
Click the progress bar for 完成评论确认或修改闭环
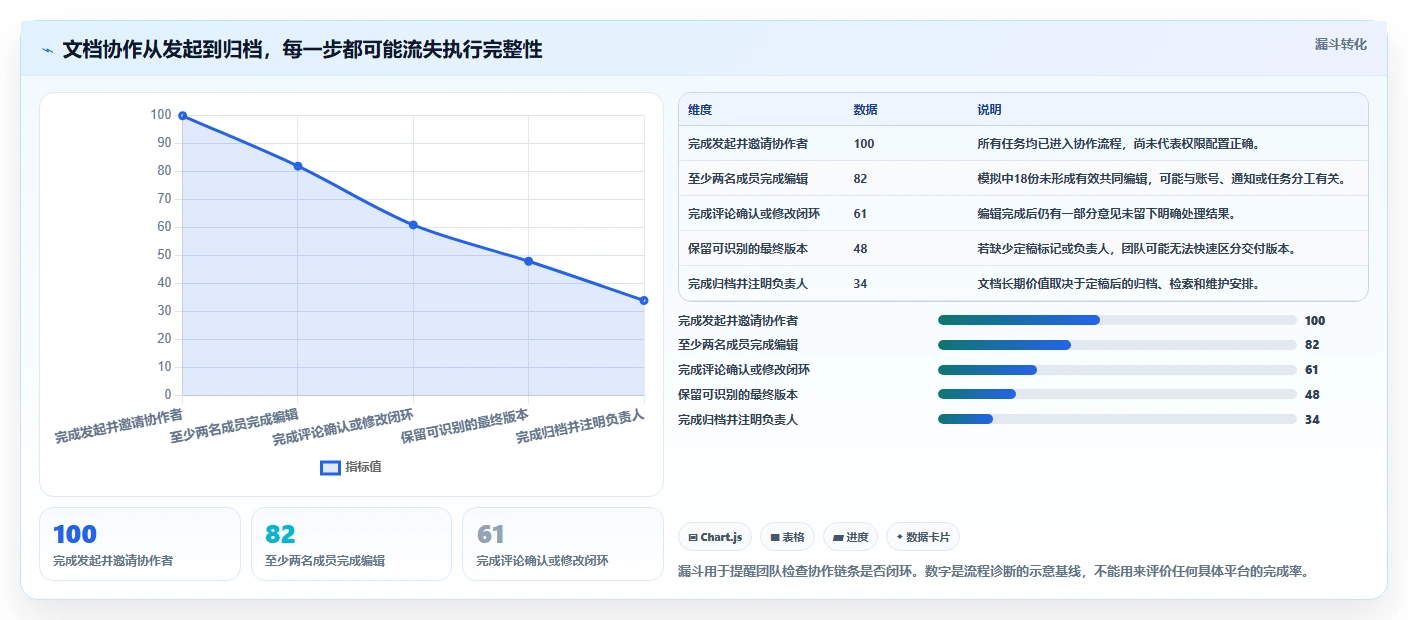click(x=1117, y=370)
